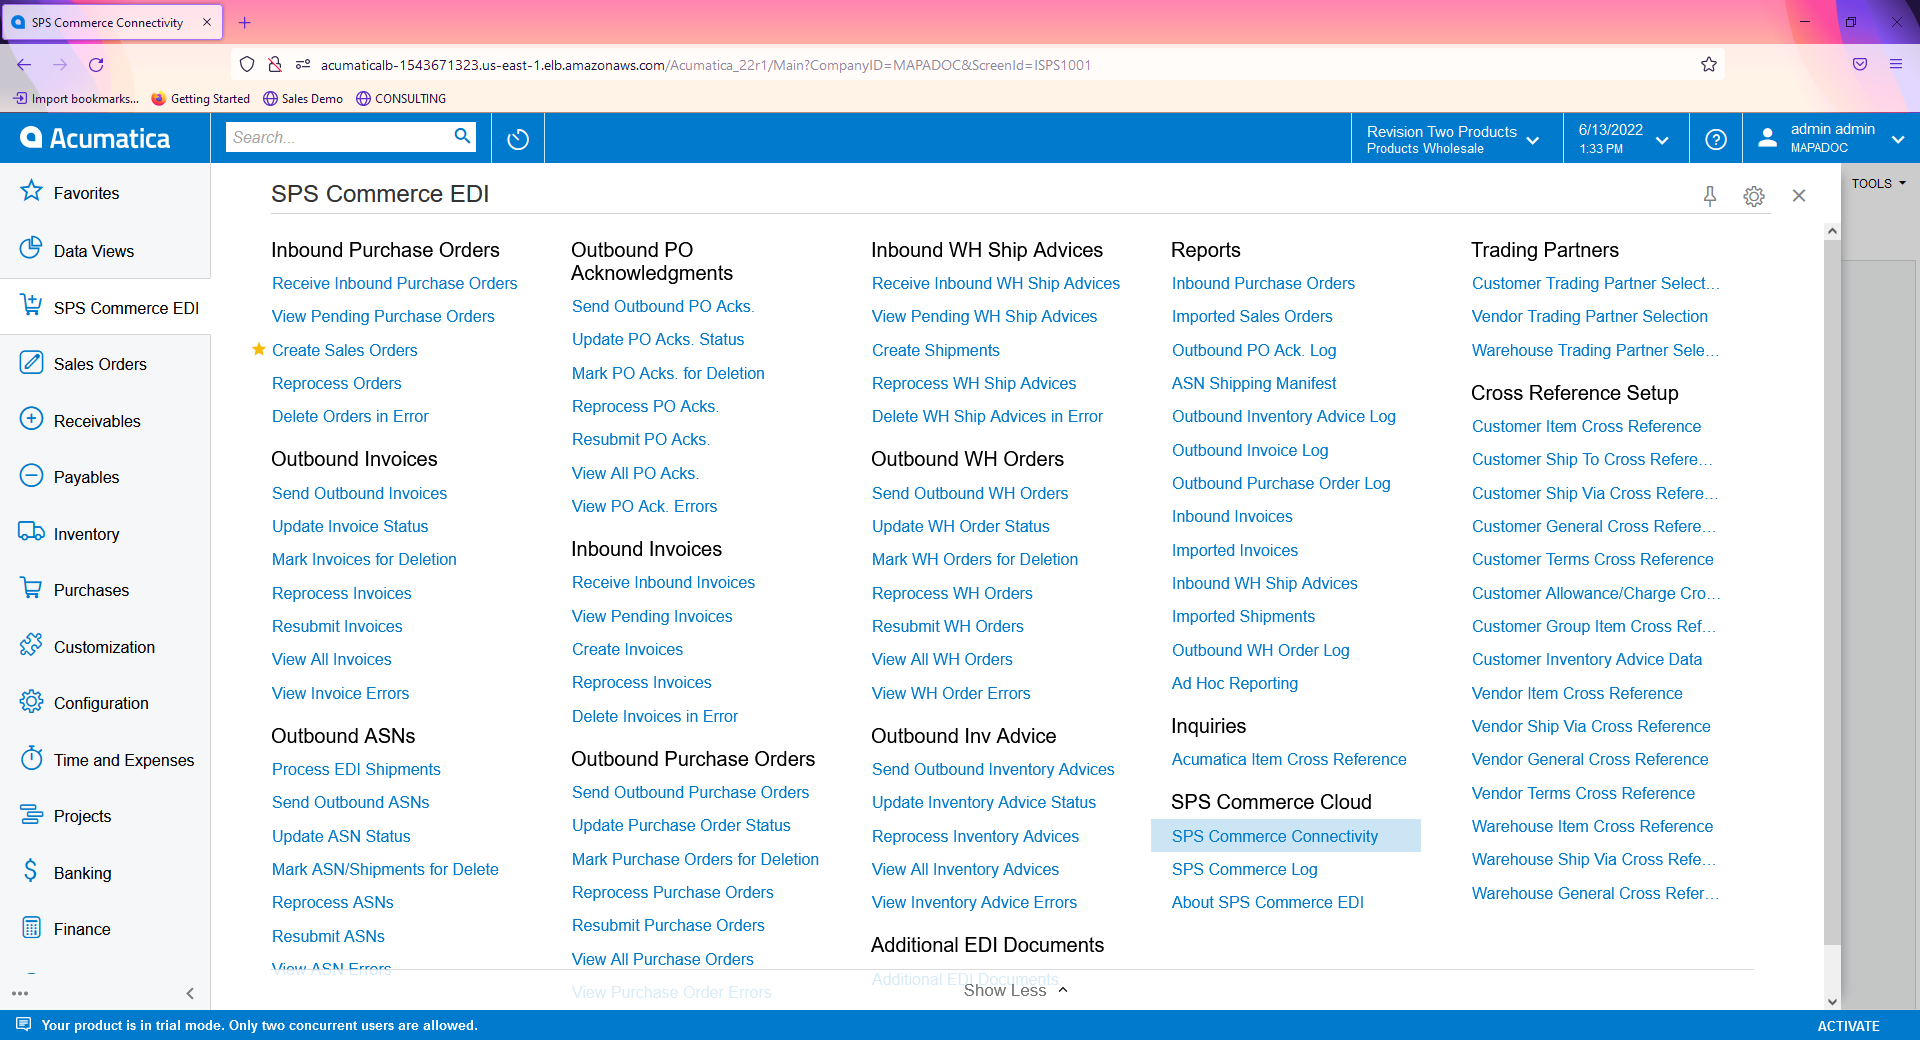Open Process EDI Shipments link

[356, 770]
